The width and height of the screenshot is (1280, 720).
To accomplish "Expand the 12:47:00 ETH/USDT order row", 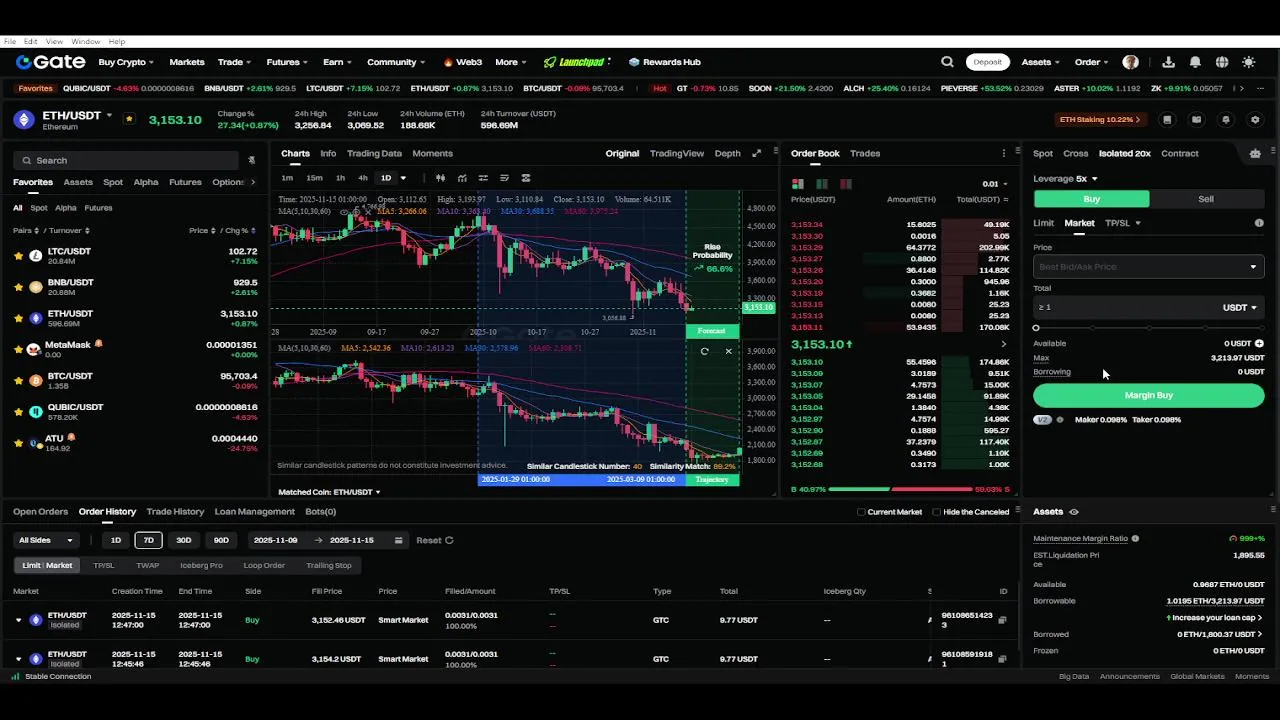I will click(x=18, y=620).
